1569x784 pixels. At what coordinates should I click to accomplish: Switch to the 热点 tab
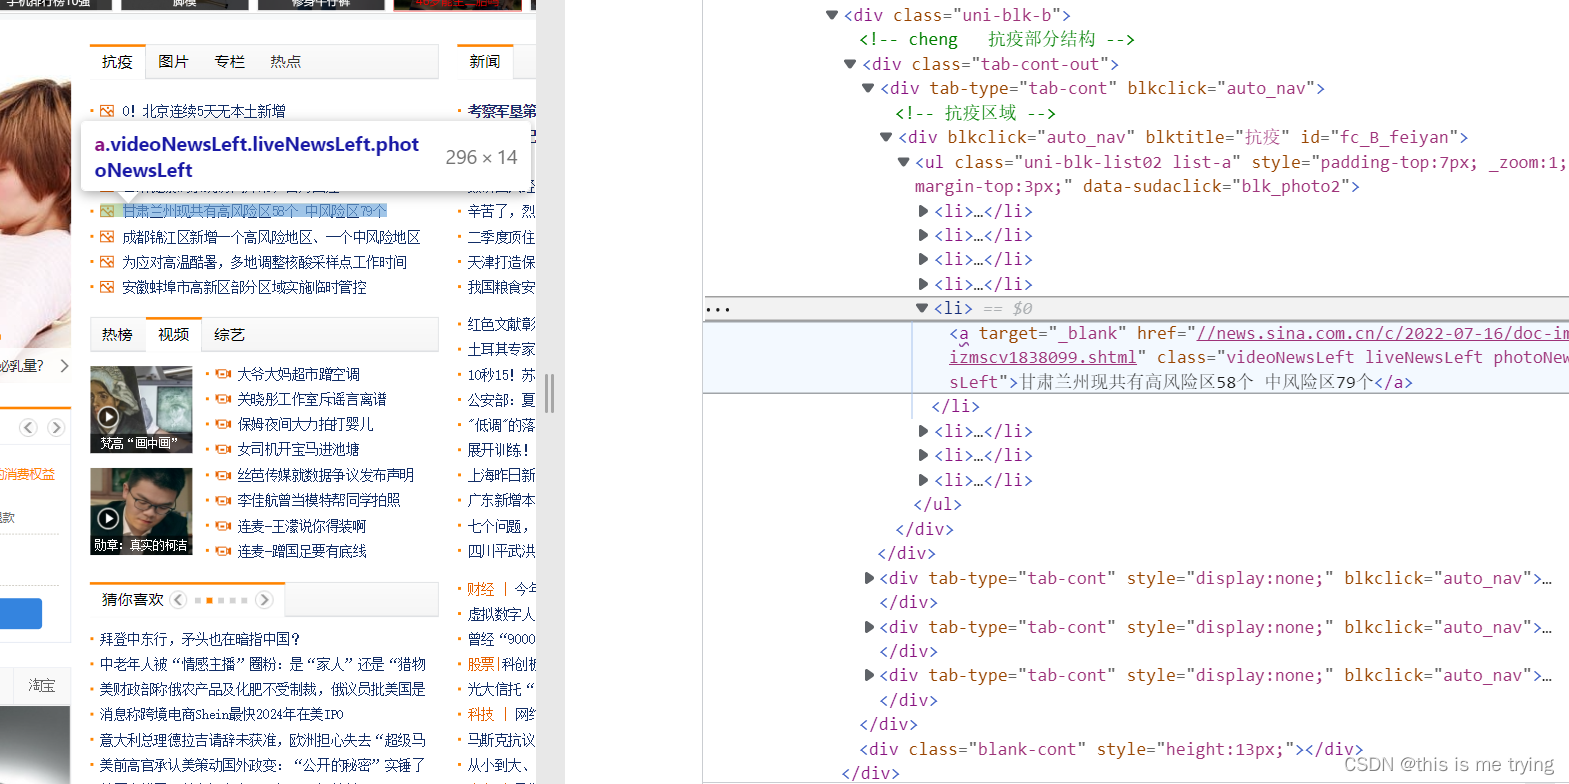285,62
